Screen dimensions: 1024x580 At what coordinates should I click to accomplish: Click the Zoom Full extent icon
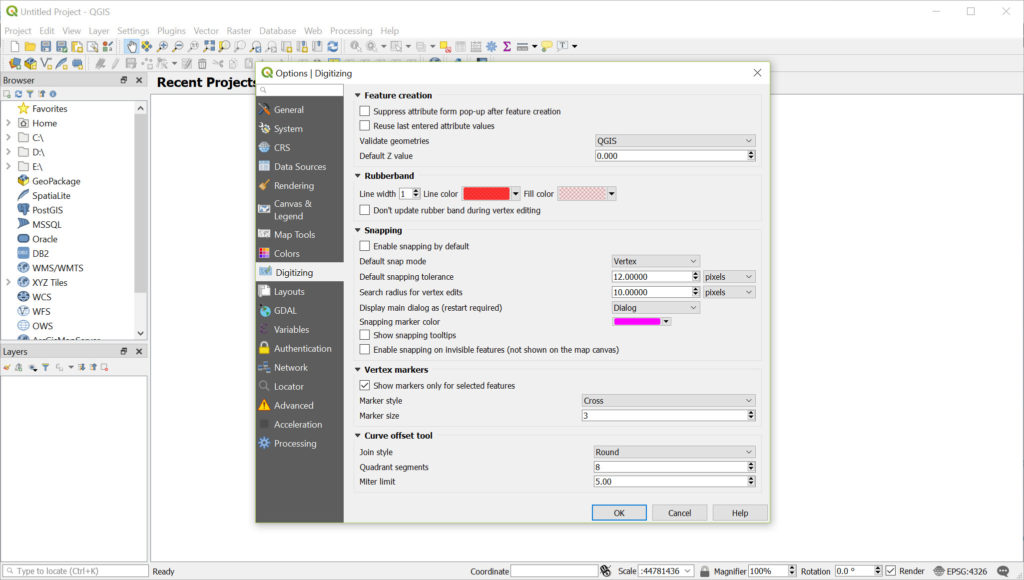pos(209,46)
